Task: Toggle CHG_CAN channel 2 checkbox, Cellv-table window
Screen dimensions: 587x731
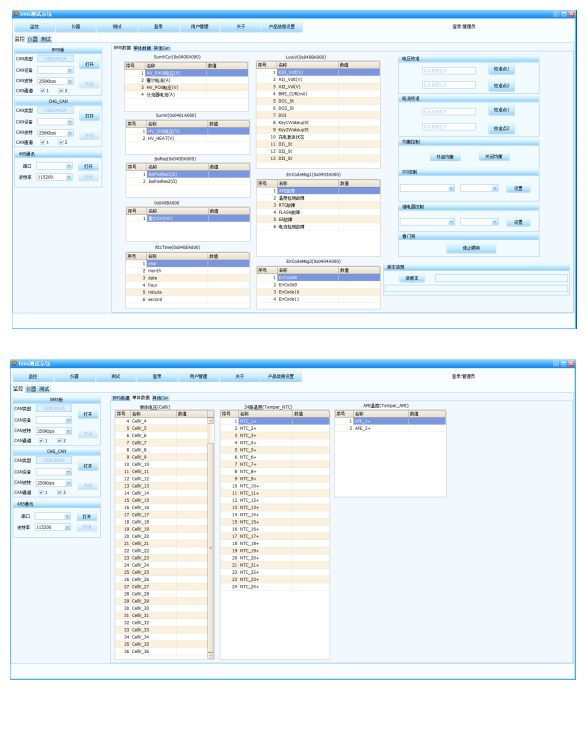Action: click(59, 492)
